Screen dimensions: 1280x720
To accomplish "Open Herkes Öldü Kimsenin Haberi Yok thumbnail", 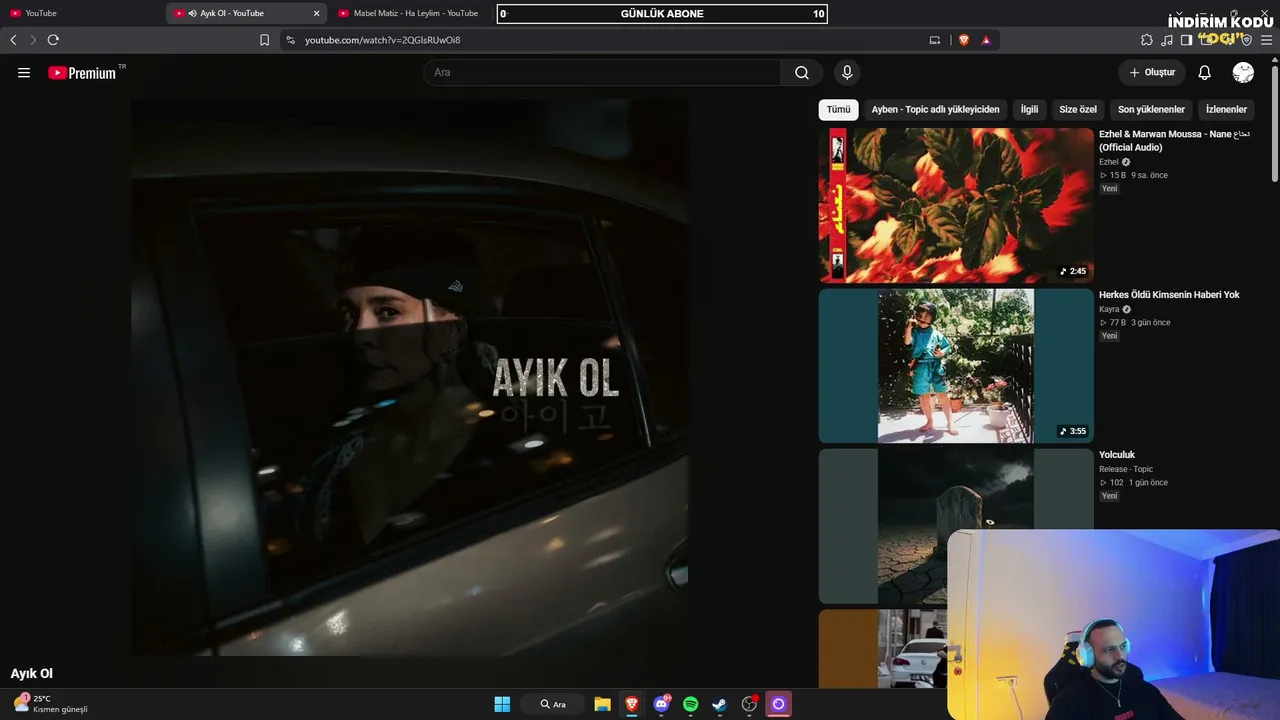I will (x=956, y=366).
